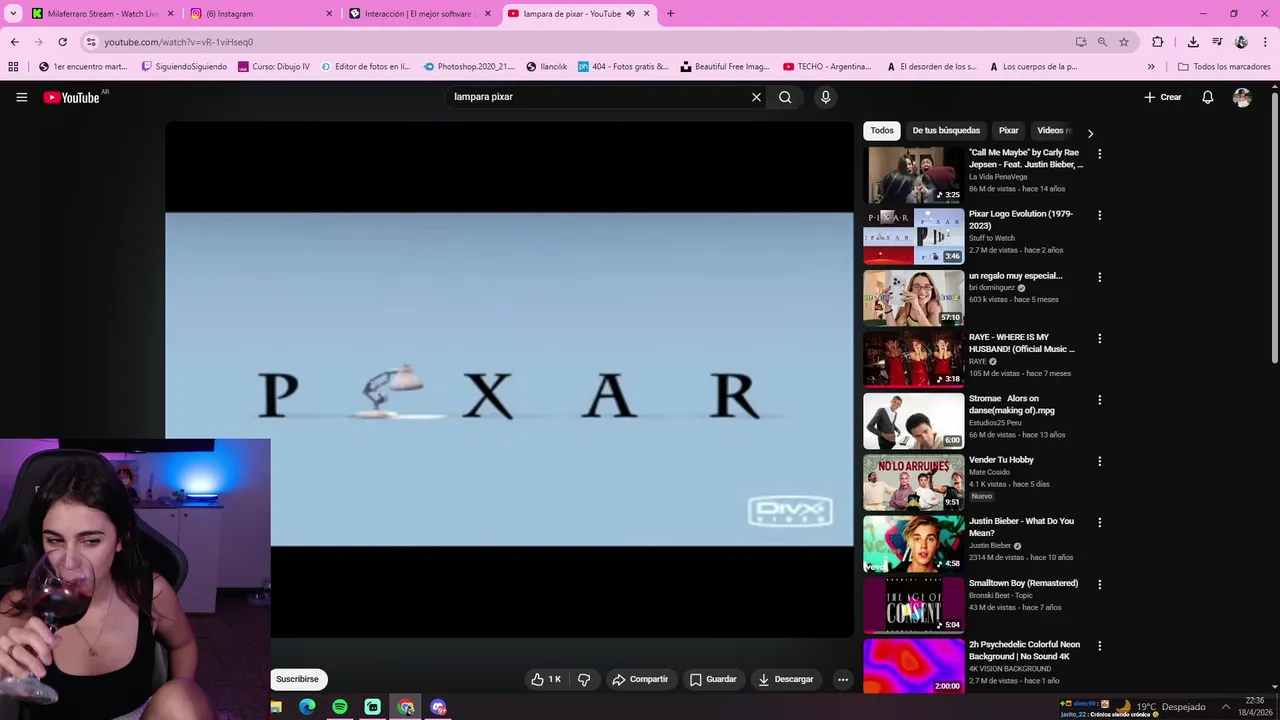Open Spotify from the taskbar
Screen dimensions: 1280x720
[x=340, y=707]
